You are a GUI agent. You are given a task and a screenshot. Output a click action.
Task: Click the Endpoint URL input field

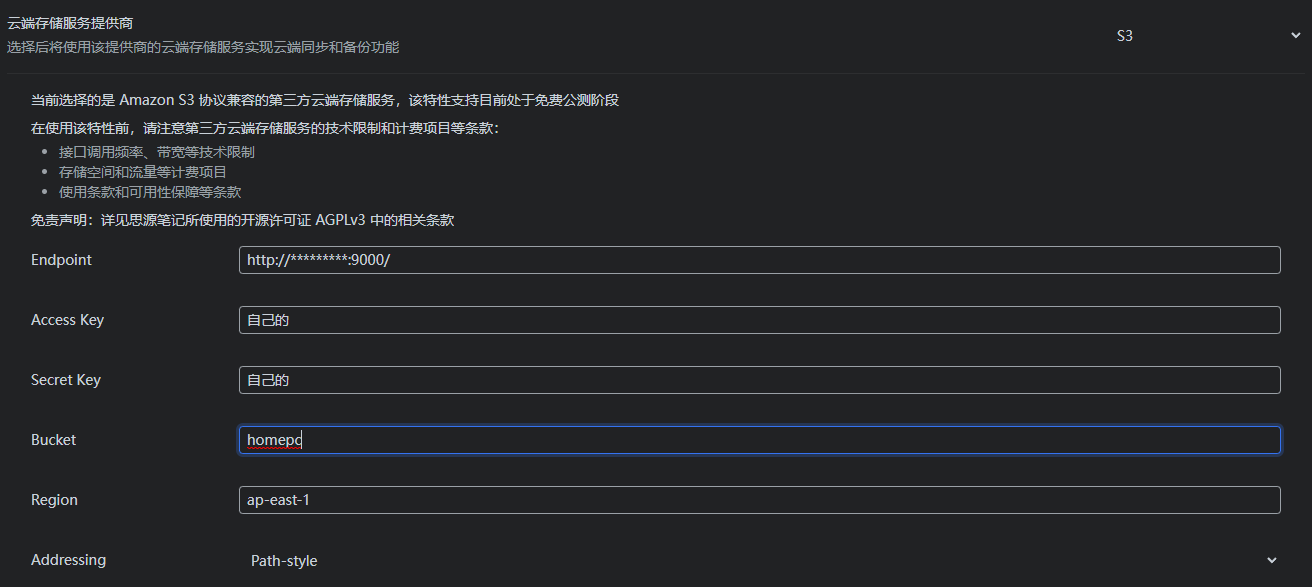[759, 260]
